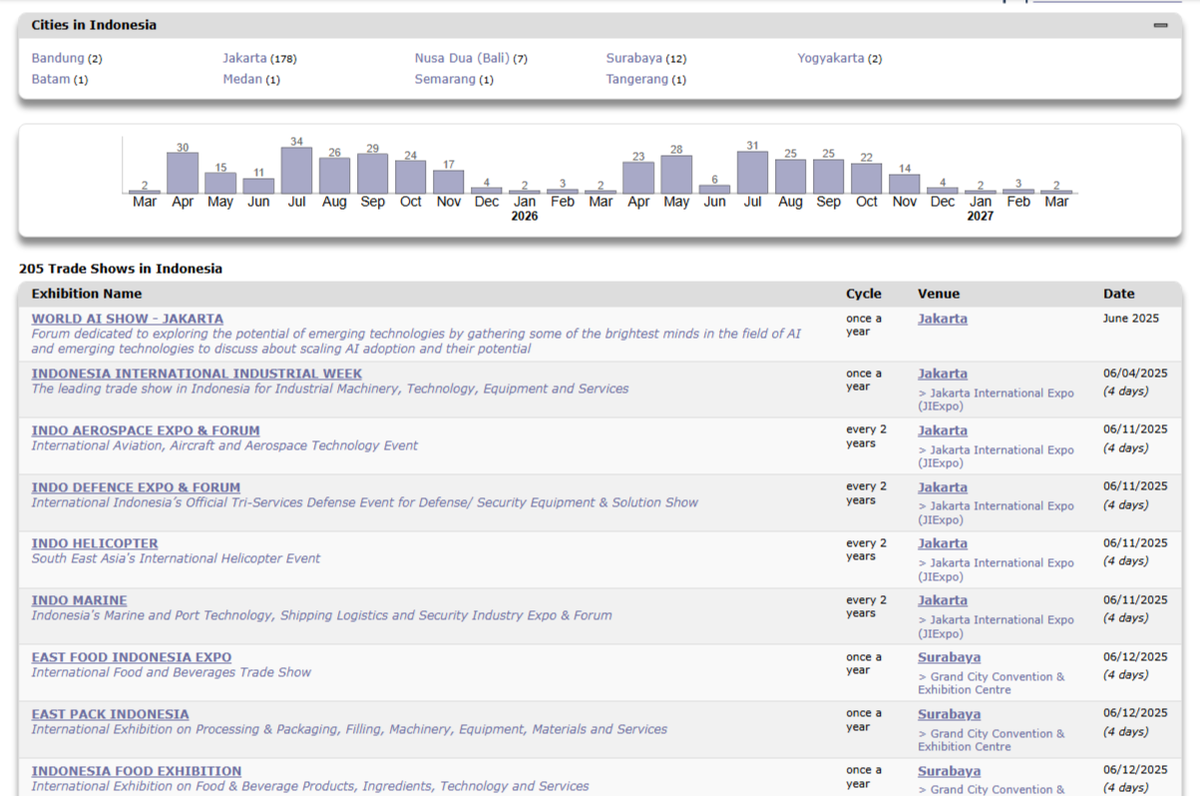Open the Tangerang city link
Screen dimensions: 1200x796
tap(637, 79)
